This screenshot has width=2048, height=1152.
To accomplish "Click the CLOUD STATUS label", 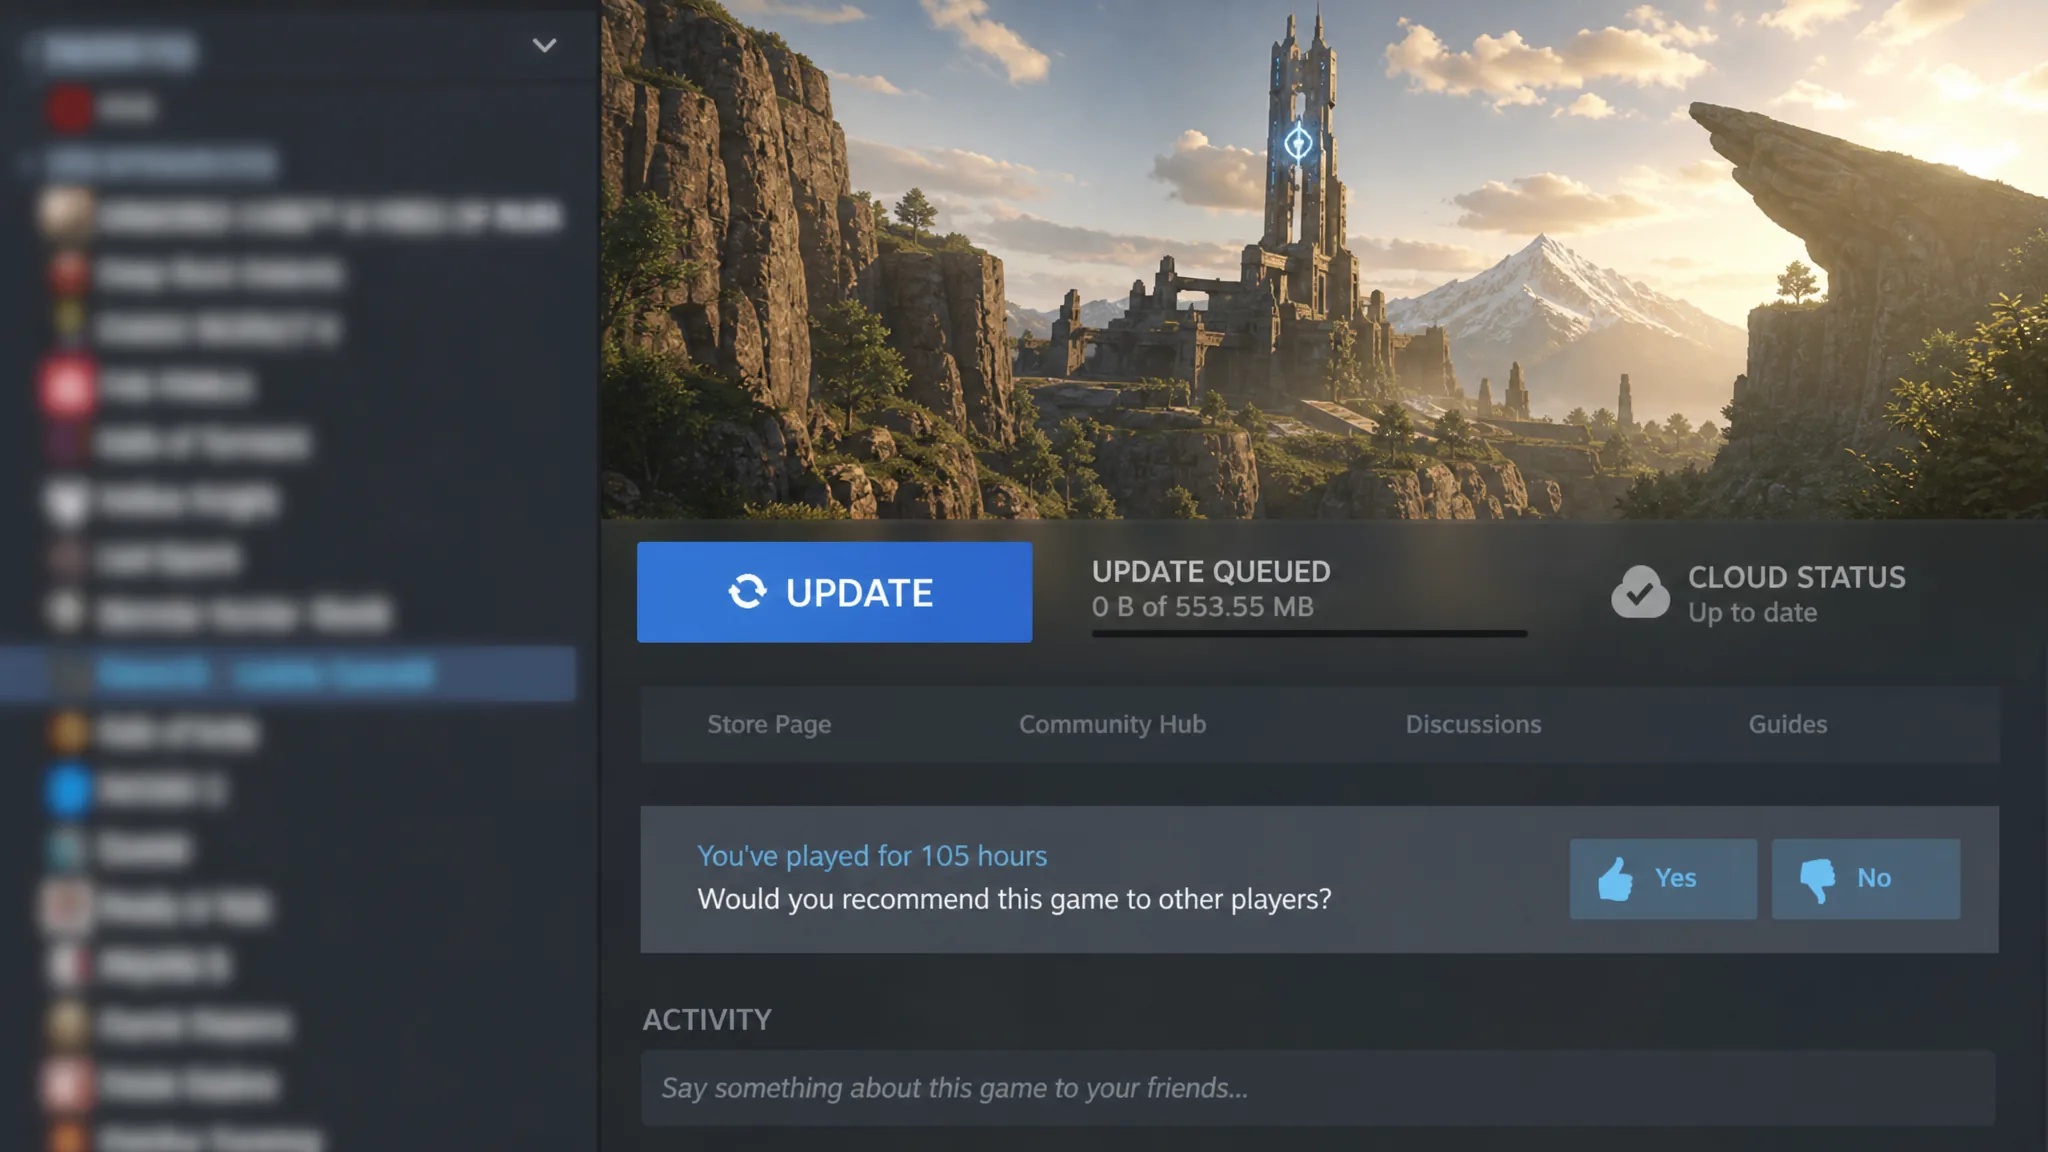I will tap(1796, 577).
